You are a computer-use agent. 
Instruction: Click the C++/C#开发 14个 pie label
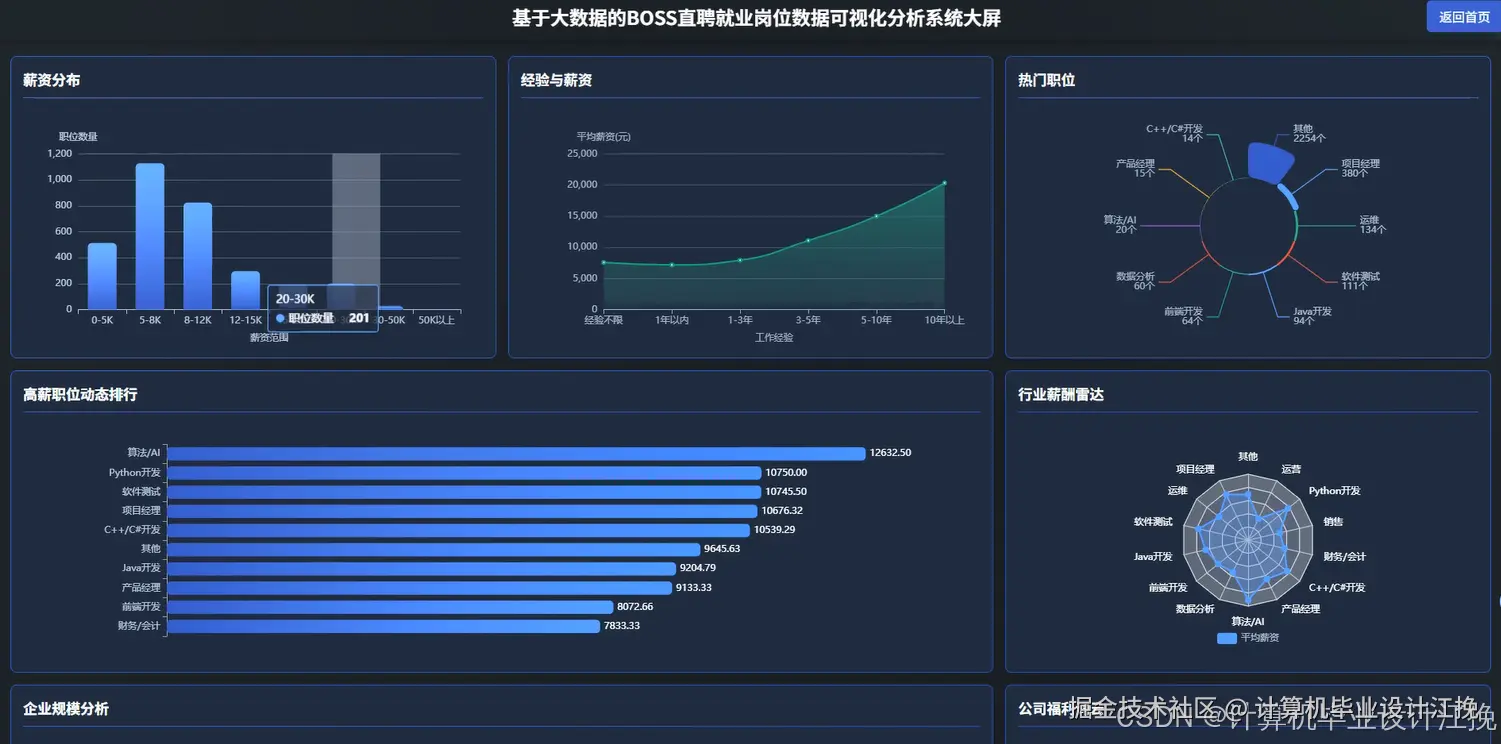pyautogui.click(x=1175, y=134)
